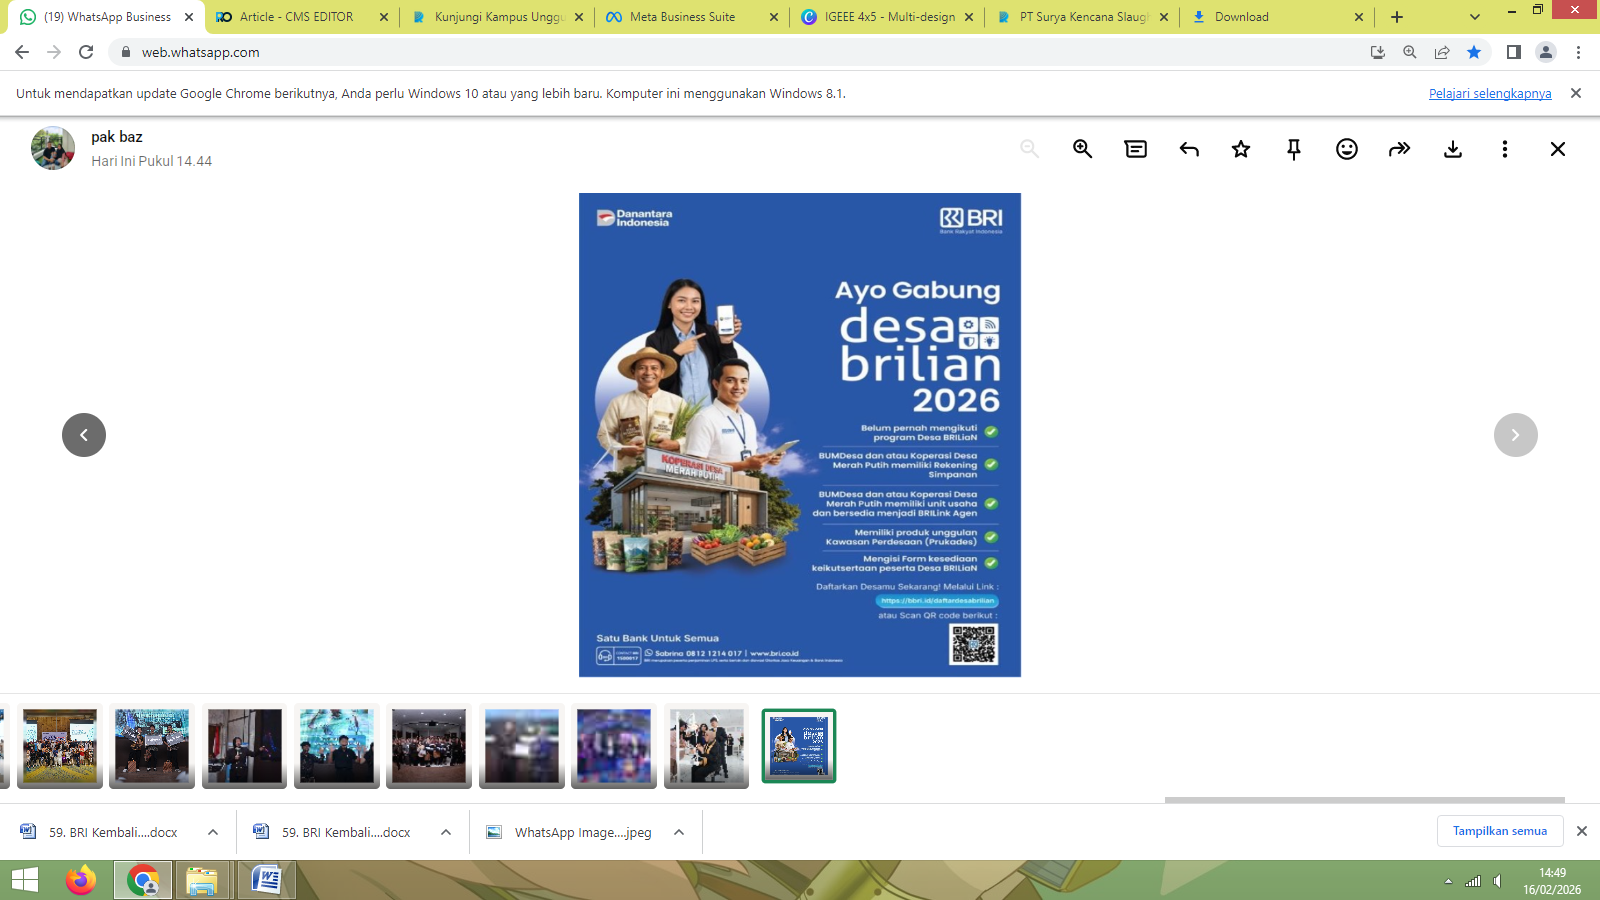This screenshot has height=900, width=1600.
Task: Go back to previous page
Action: [x=22, y=52]
